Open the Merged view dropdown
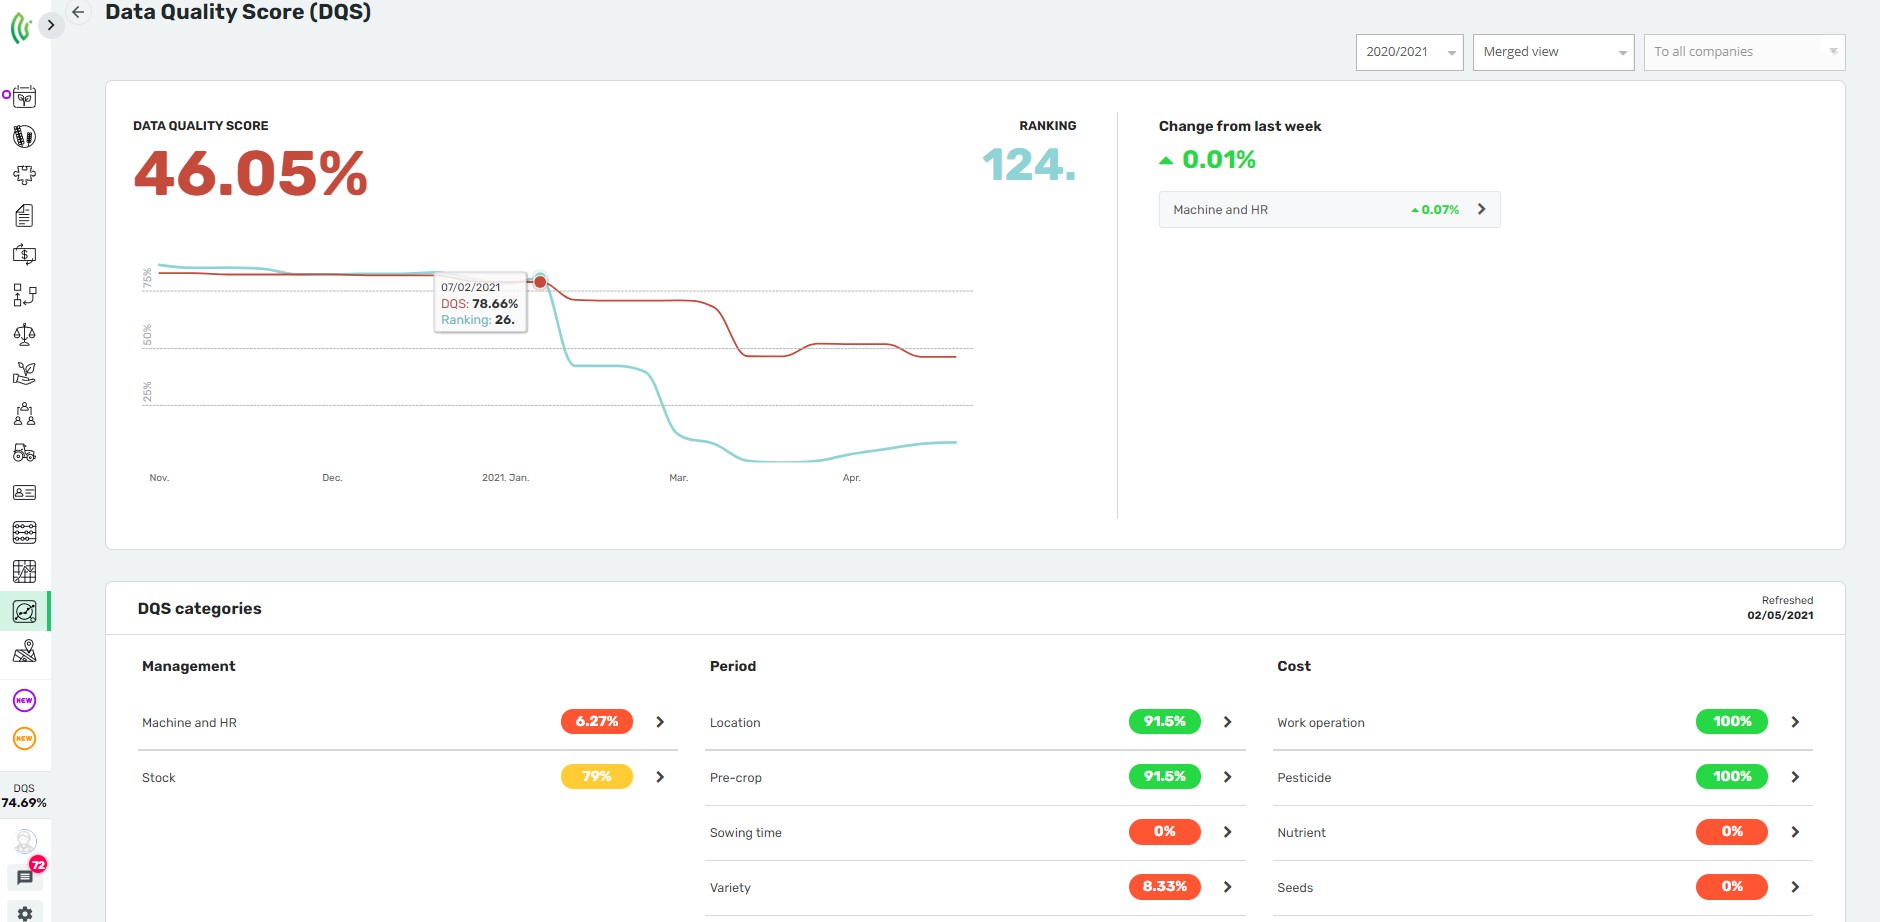The height and width of the screenshot is (922, 1880). 1552,52
